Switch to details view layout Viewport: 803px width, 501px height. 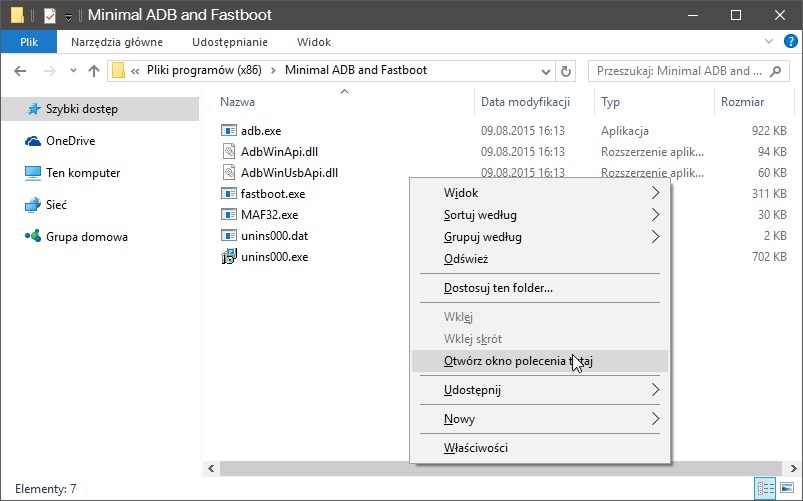(x=766, y=488)
